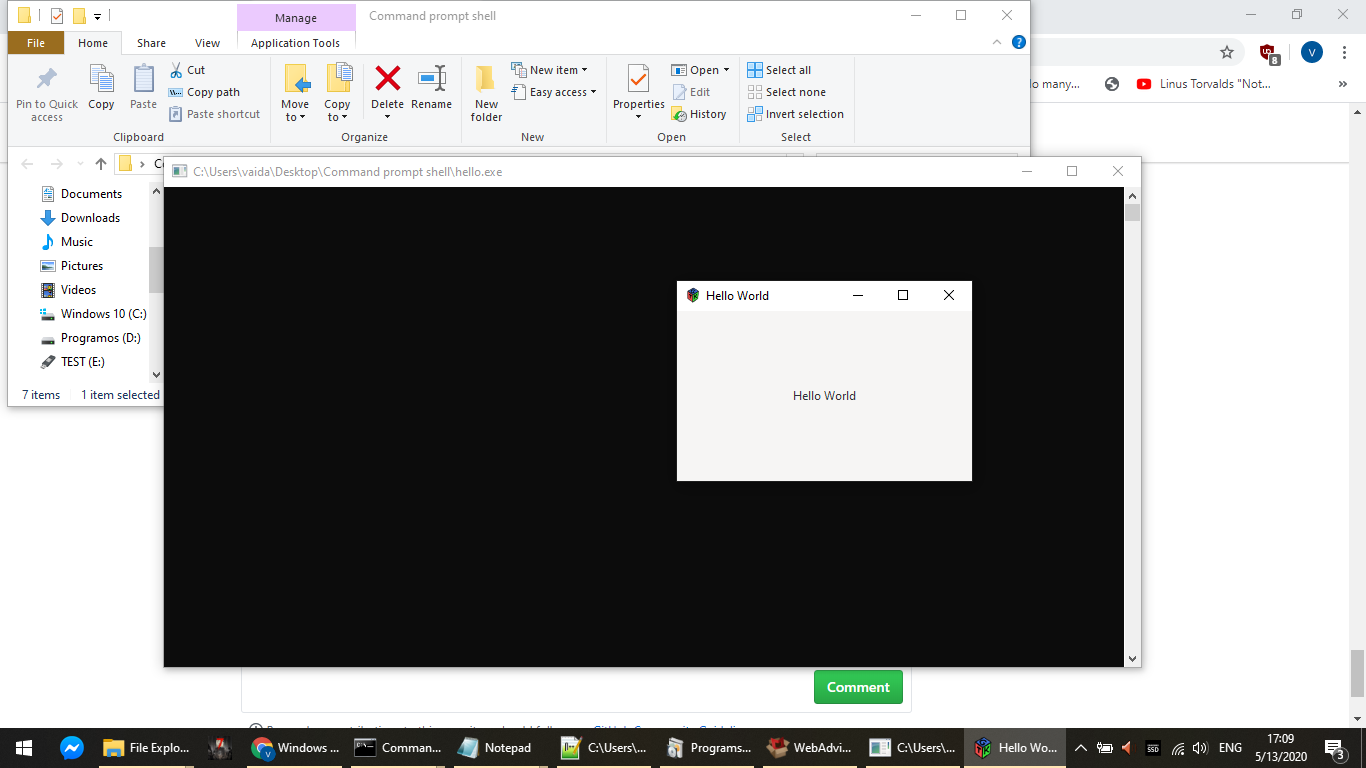Click ENG language indicator in taskbar
This screenshot has height=768, width=1366.
coord(1230,748)
